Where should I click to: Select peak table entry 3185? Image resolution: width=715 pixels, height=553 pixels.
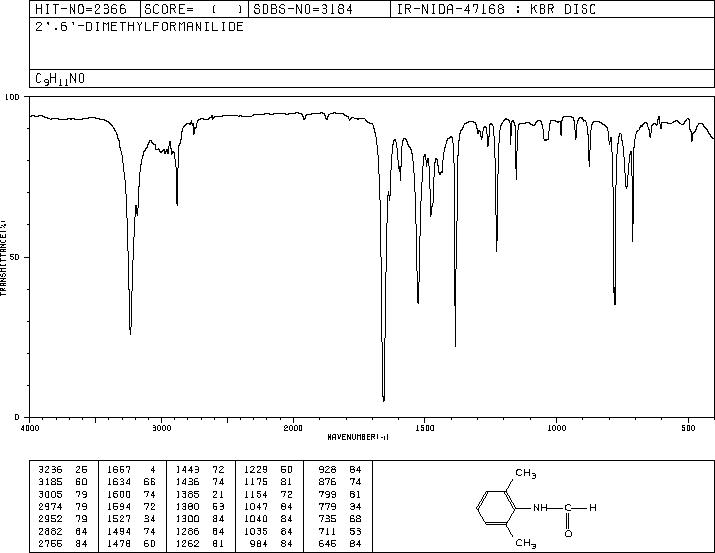click(x=62, y=482)
